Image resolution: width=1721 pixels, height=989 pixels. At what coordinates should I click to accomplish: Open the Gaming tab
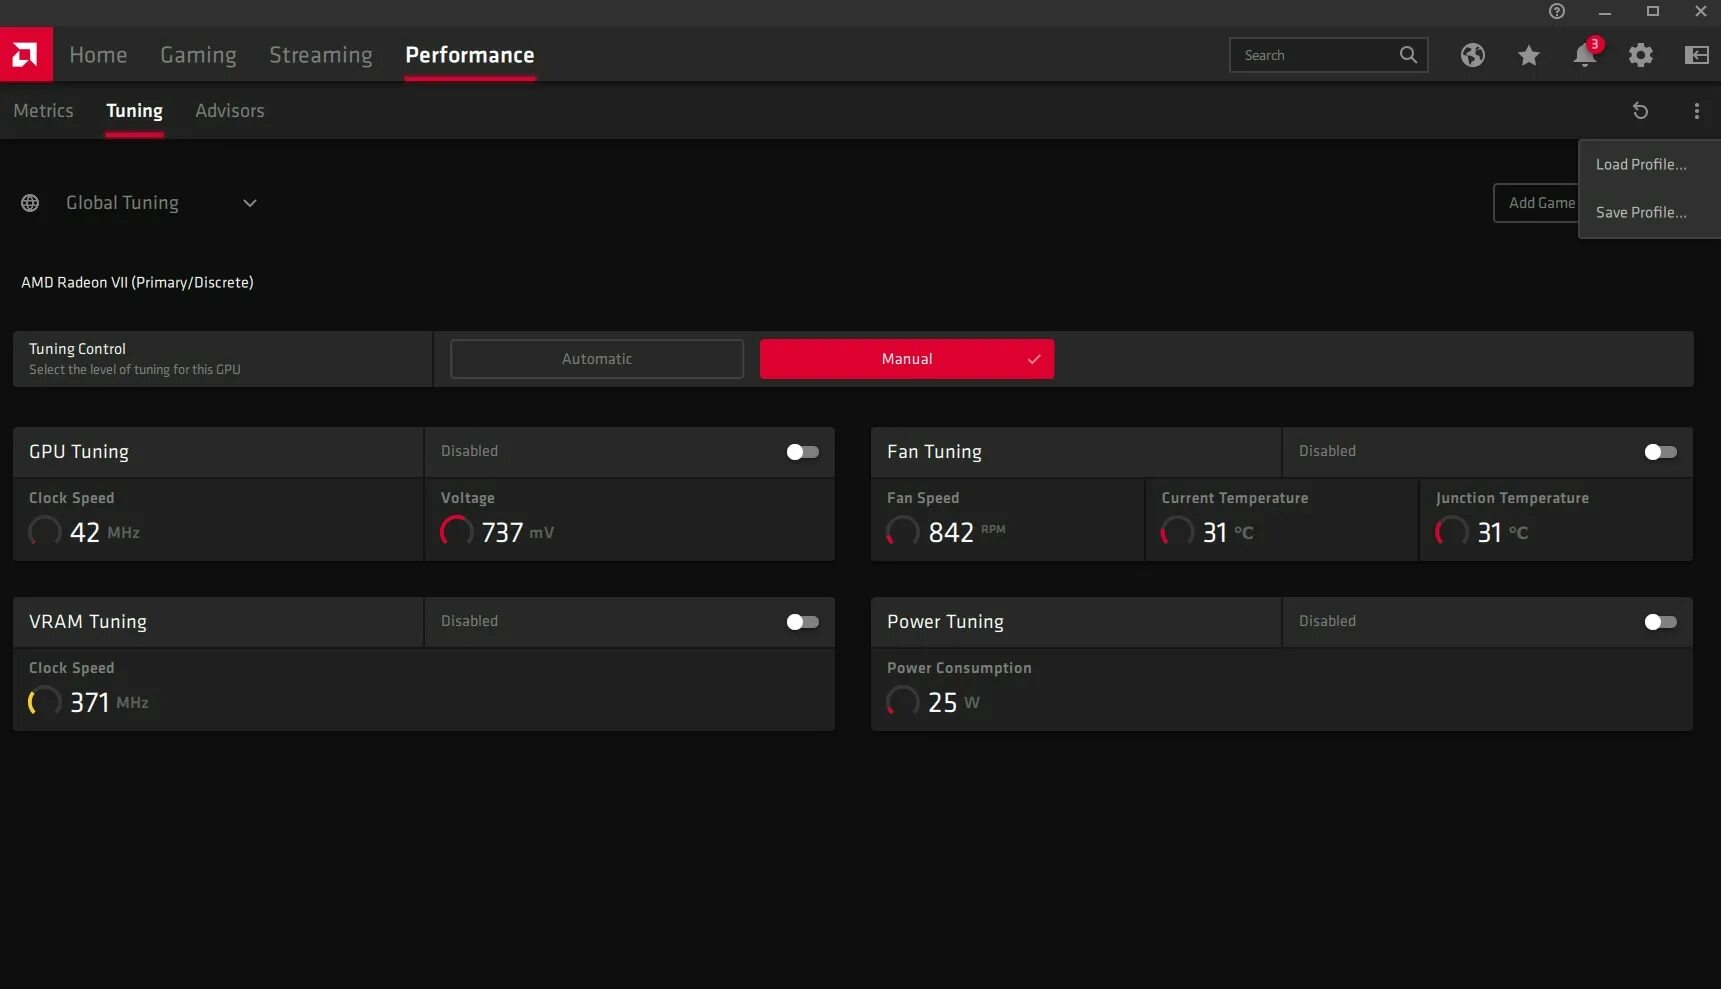point(198,55)
